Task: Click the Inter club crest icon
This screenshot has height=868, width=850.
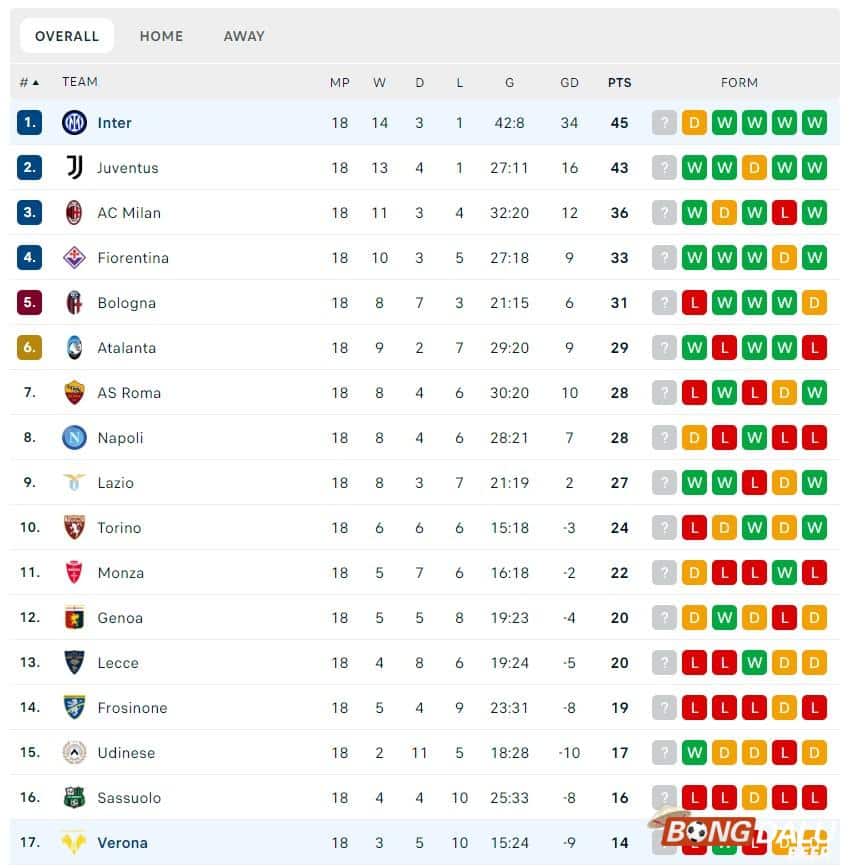Action: click(x=73, y=122)
